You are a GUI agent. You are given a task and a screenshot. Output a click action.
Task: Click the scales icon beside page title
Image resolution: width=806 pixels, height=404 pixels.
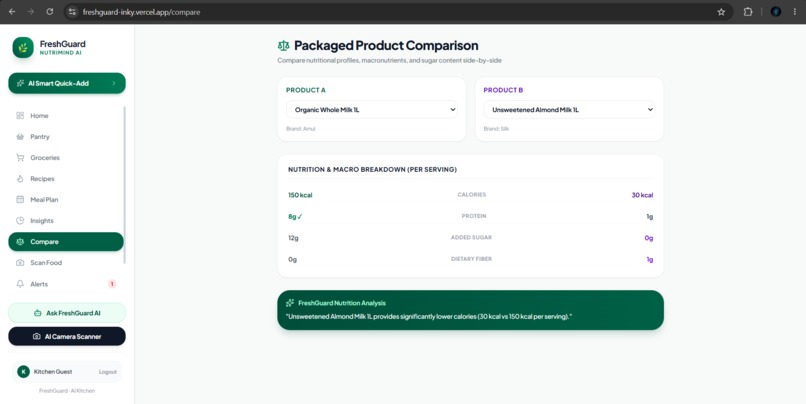tap(283, 46)
